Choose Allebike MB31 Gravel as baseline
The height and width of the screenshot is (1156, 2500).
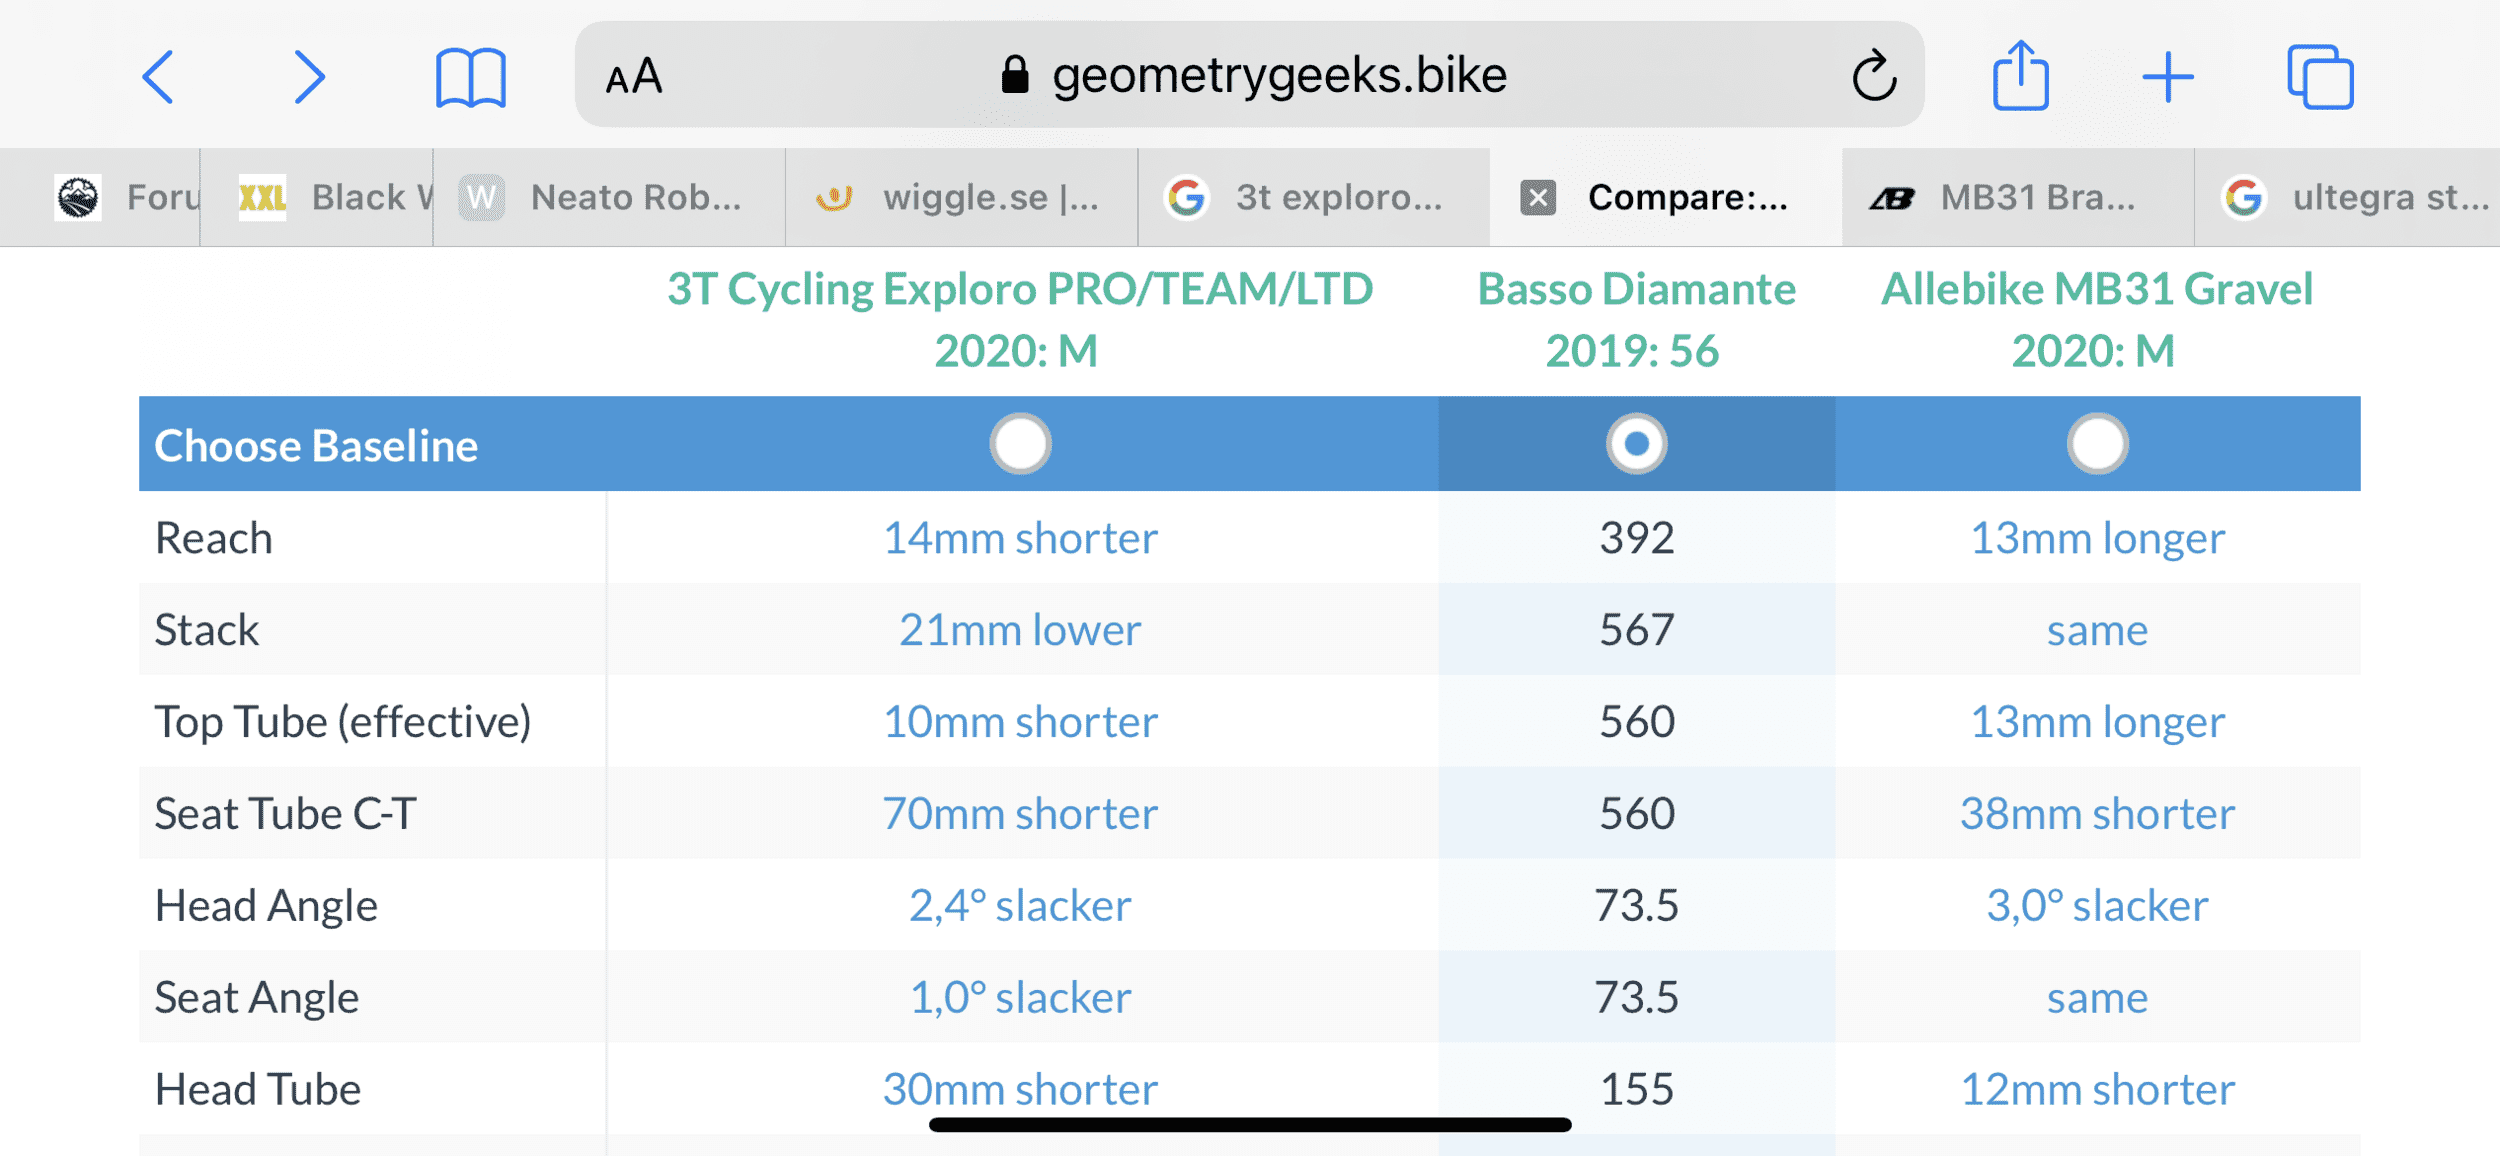(x=2097, y=443)
